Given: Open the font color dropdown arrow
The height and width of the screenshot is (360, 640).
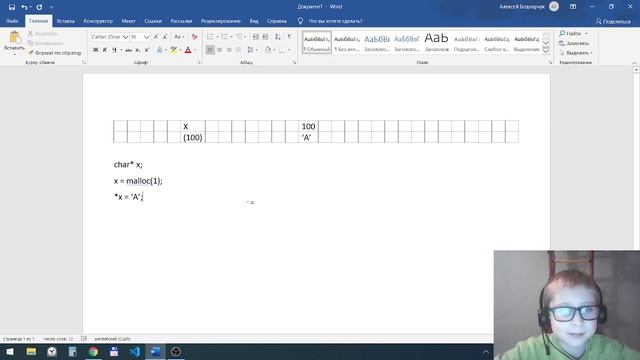Looking at the screenshot, I should tap(195, 50).
